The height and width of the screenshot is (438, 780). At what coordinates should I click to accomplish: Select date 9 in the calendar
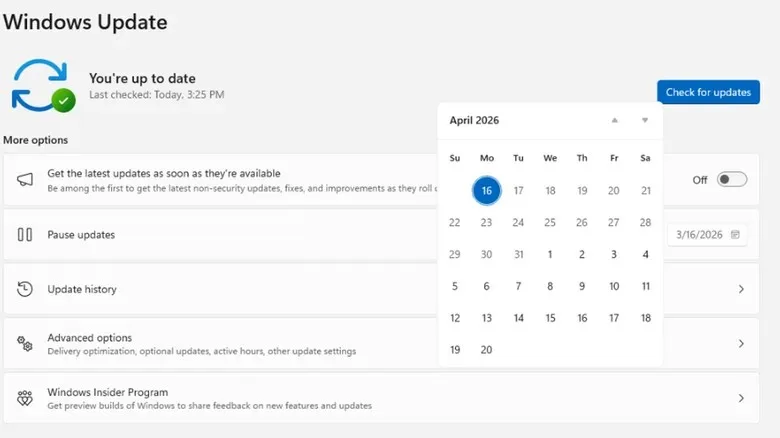[x=582, y=286]
